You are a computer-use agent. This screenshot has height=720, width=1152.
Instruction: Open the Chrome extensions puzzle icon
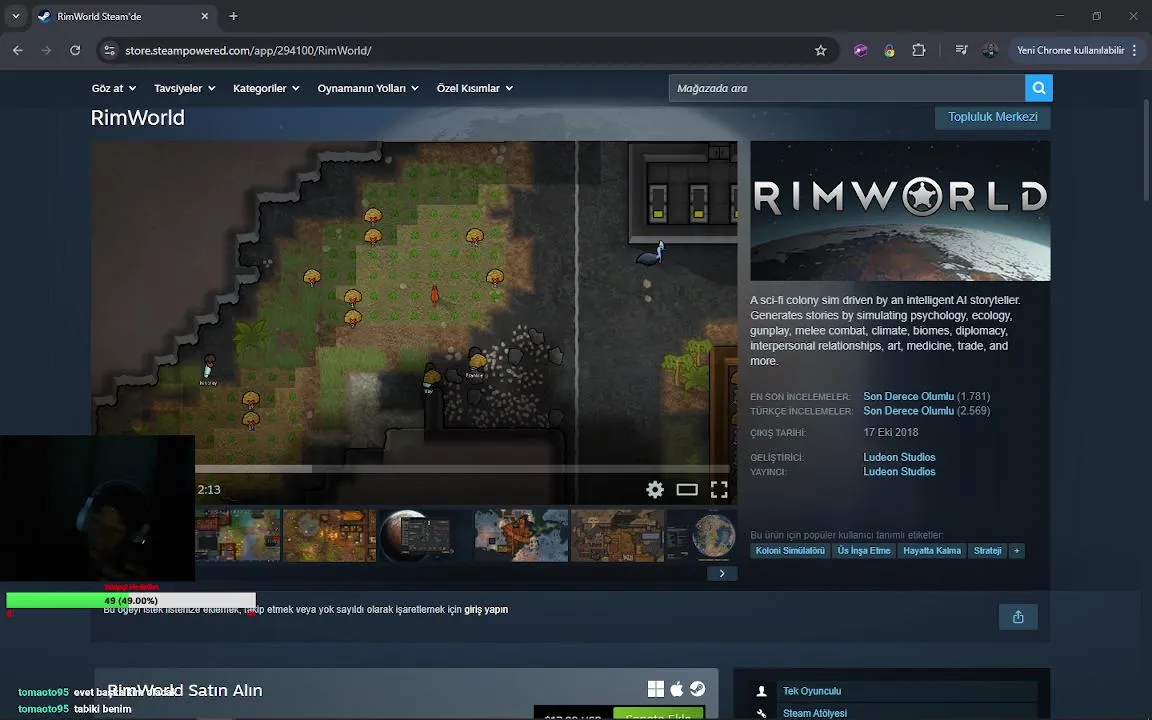pyautogui.click(x=918, y=51)
